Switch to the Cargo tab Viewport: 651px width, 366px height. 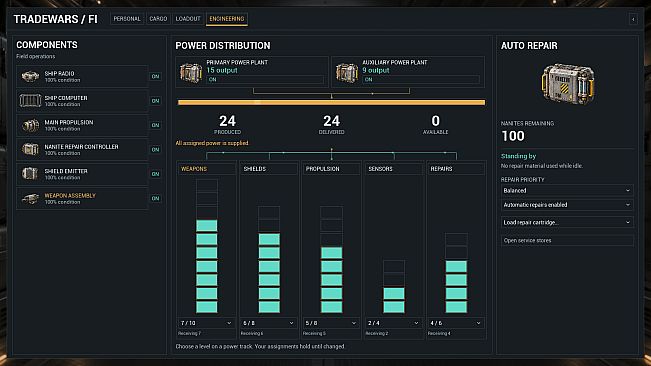[x=158, y=19]
